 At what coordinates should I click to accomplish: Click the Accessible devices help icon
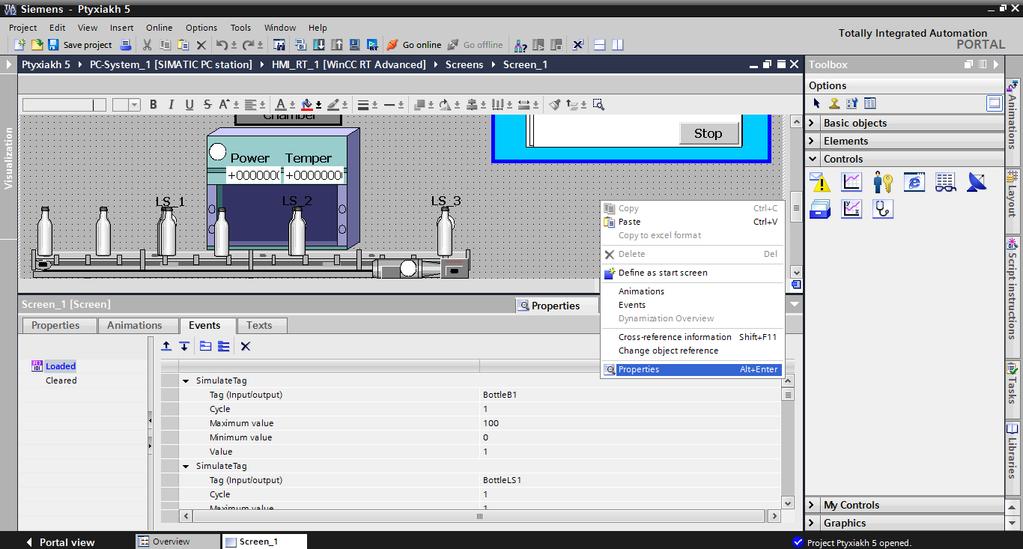pyautogui.click(x=520, y=45)
